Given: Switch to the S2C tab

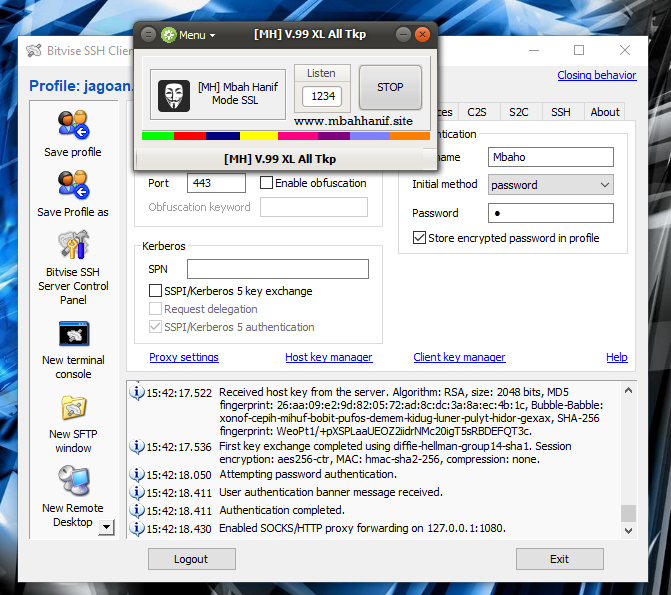Looking at the screenshot, I should point(519,112).
